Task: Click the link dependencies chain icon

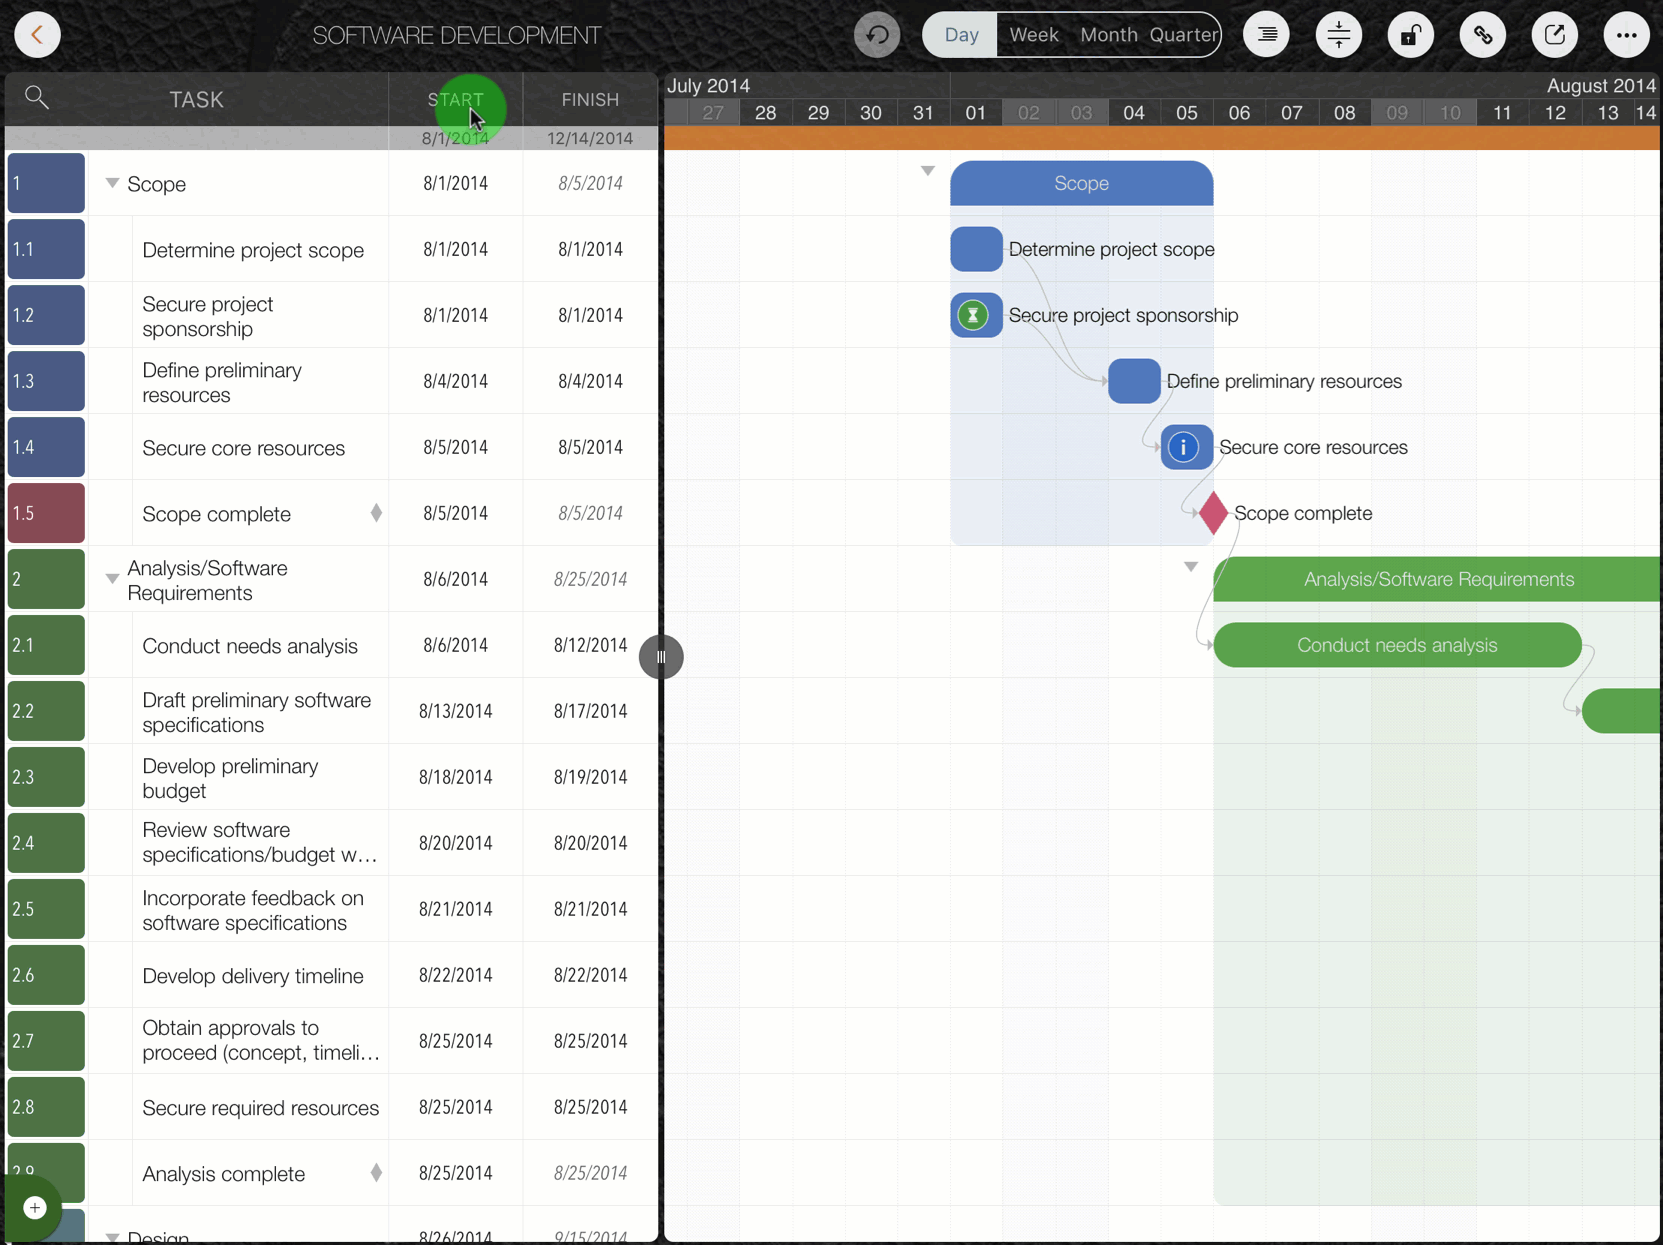Action: [1482, 35]
